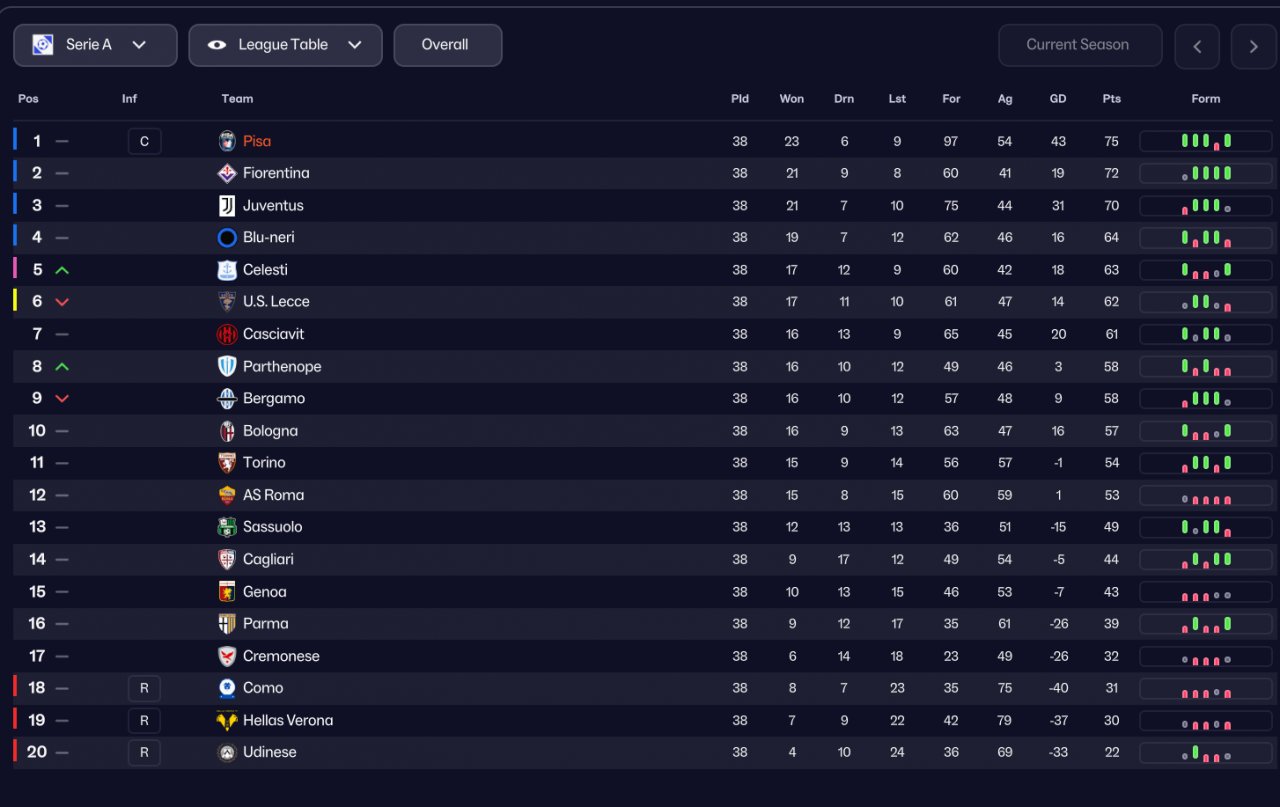The height and width of the screenshot is (807, 1280).
Task: Open the Serie A competition dropdown
Action: click(x=95, y=45)
